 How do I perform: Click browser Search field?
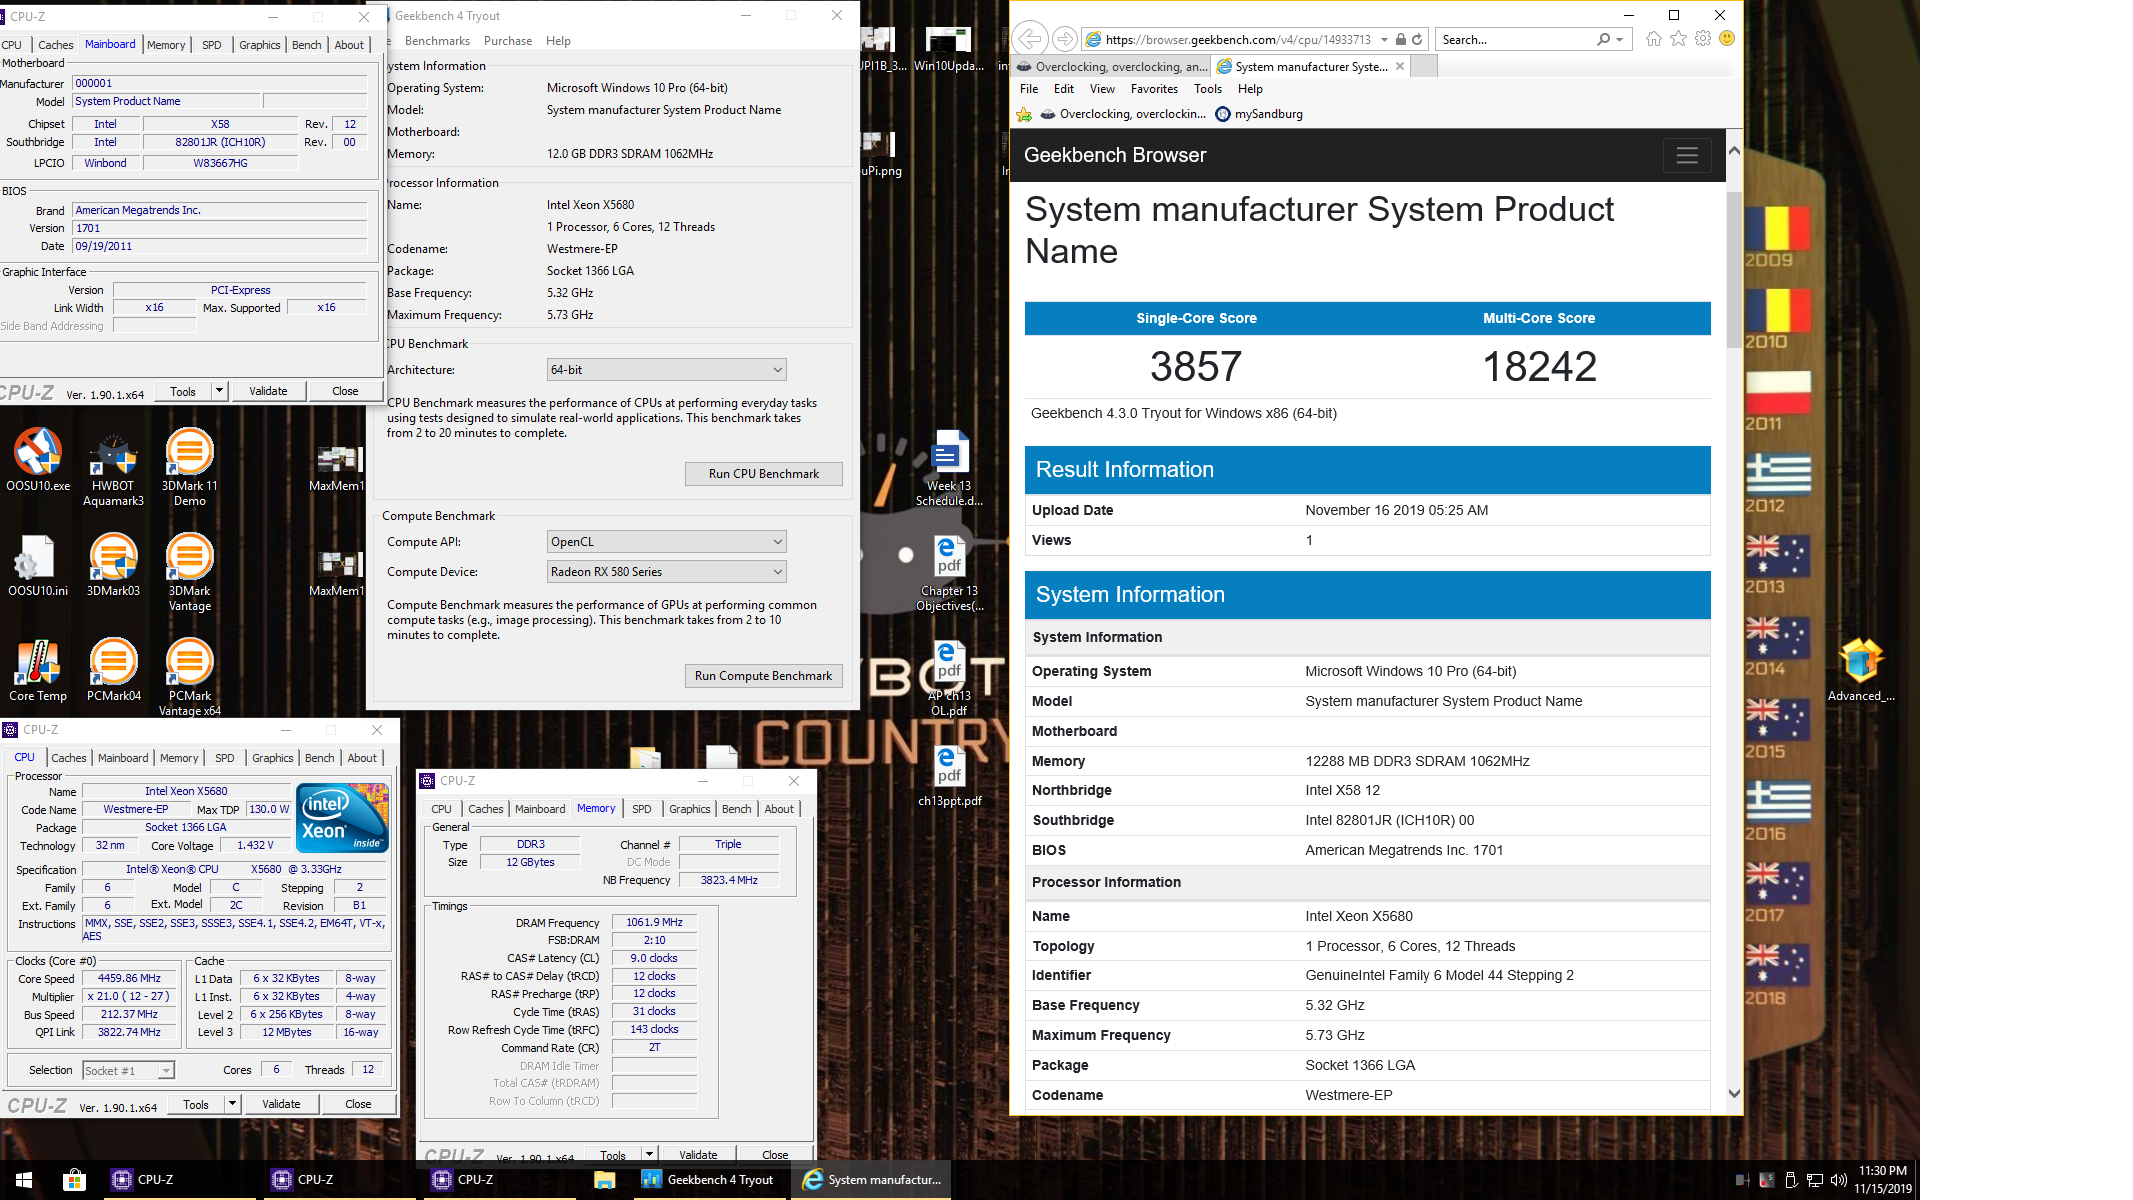tap(1515, 39)
